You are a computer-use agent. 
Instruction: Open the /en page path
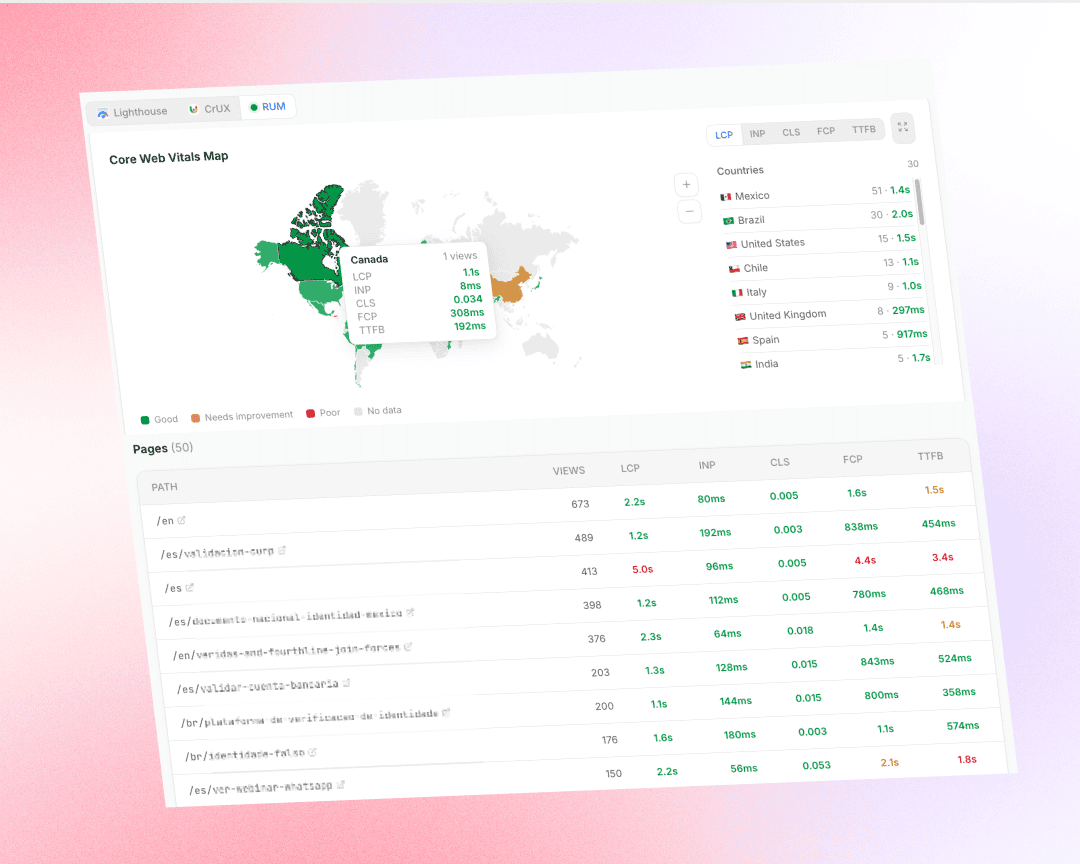(x=165, y=521)
